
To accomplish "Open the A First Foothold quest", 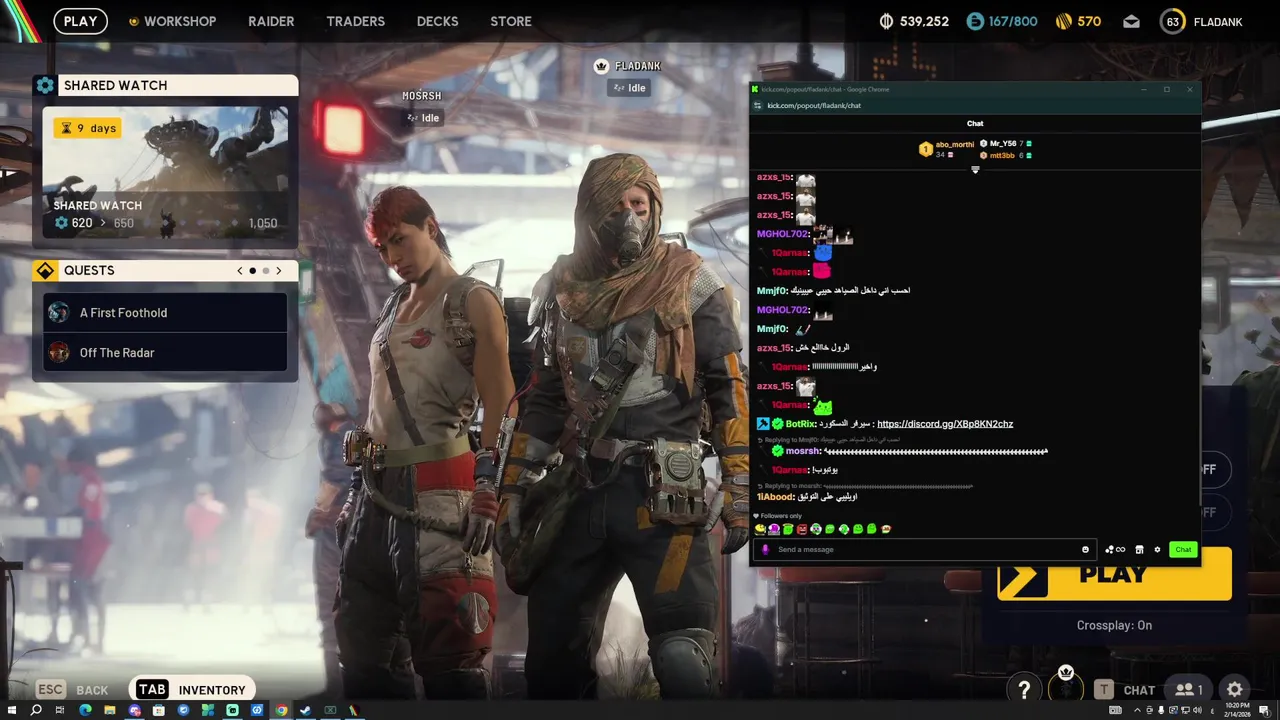I will coord(165,312).
